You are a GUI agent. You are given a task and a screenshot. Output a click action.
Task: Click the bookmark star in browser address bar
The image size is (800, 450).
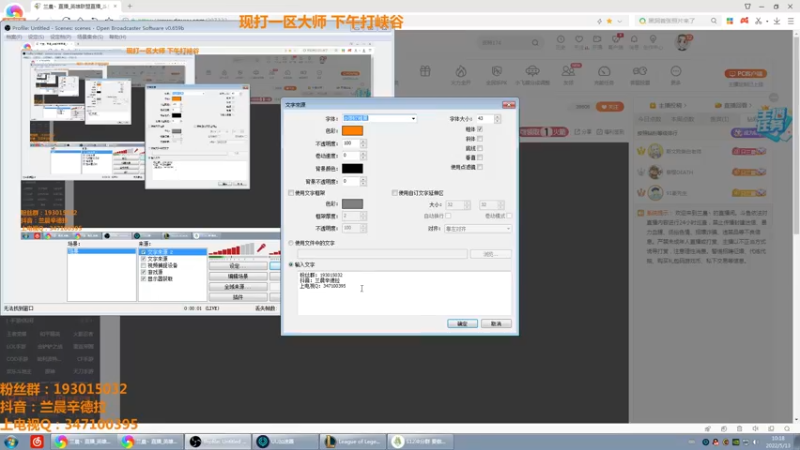click(x=609, y=21)
